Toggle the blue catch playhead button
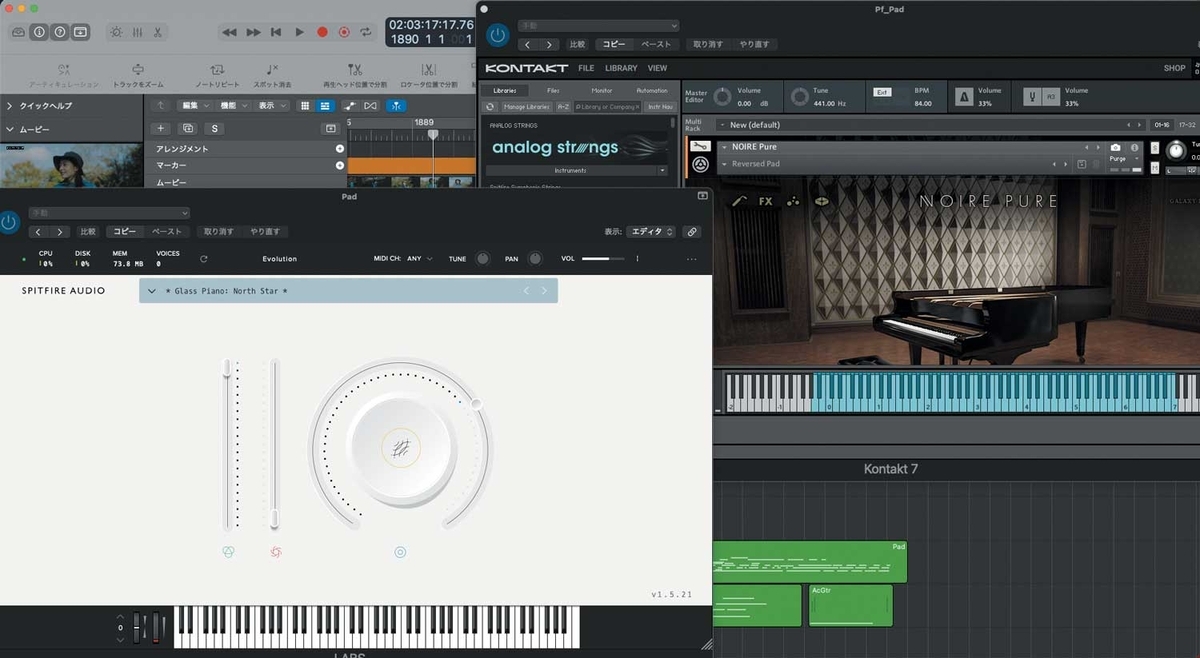This screenshot has width=1200, height=658. pos(397,105)
